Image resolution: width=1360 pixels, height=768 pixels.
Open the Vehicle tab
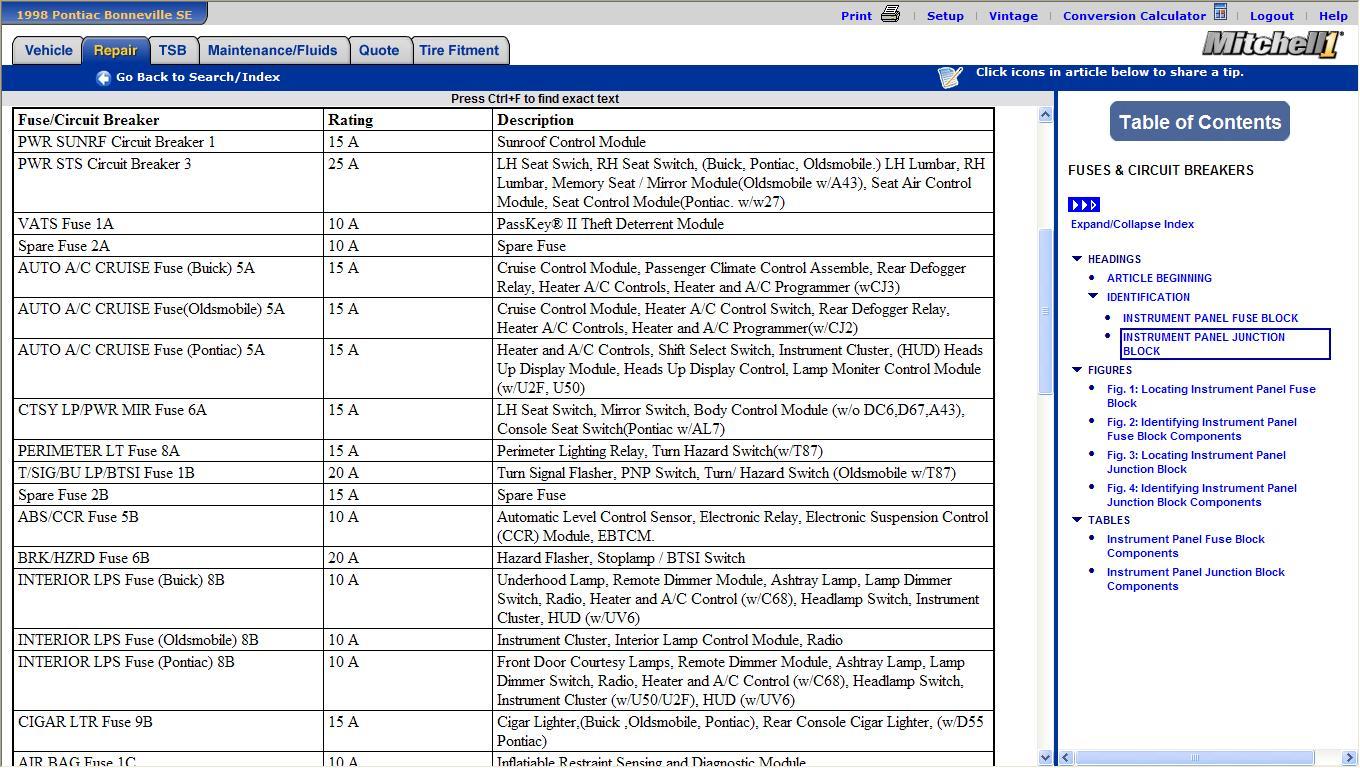(48, 51)
